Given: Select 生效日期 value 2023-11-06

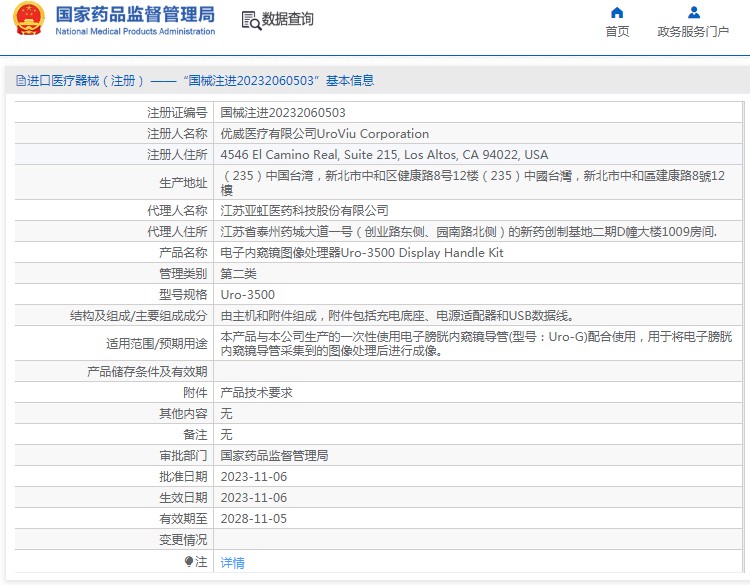Looking at the screenshot, I should coord(254,498).
